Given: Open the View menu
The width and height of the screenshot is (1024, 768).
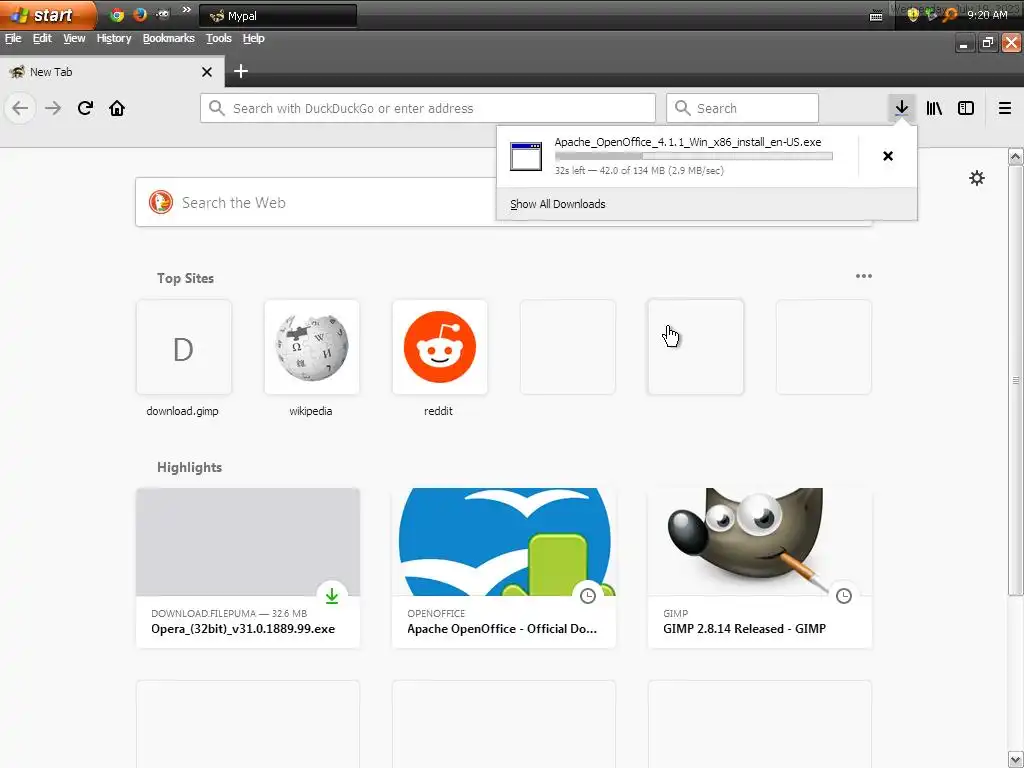Looking at the screenshot, I should click(x=74, y=39).
